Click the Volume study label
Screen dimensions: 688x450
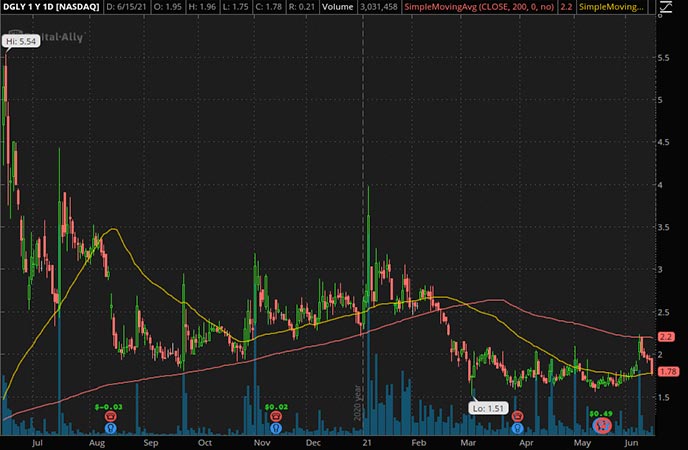click(x=337, y=7)
